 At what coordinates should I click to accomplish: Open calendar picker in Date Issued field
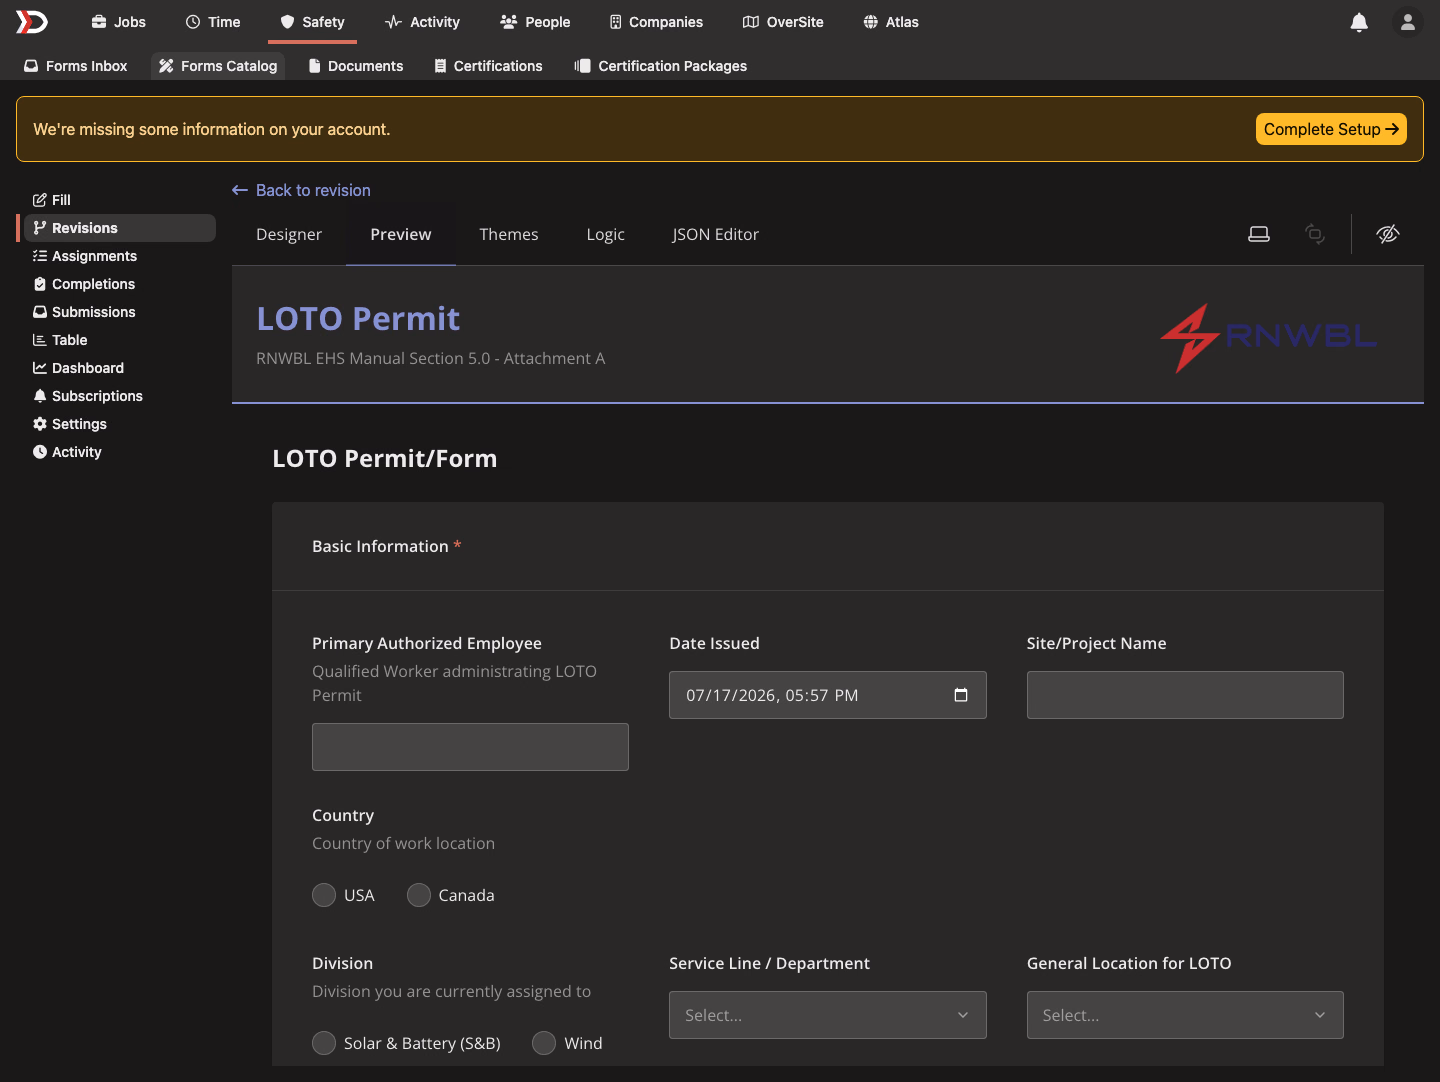click(x=961, y=695)
